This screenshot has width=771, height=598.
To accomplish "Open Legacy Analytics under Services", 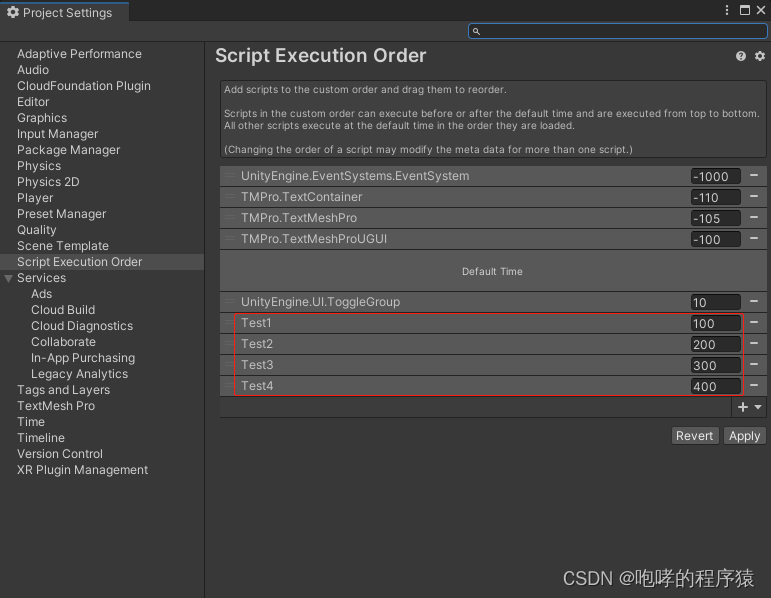I will click(80, 374).
